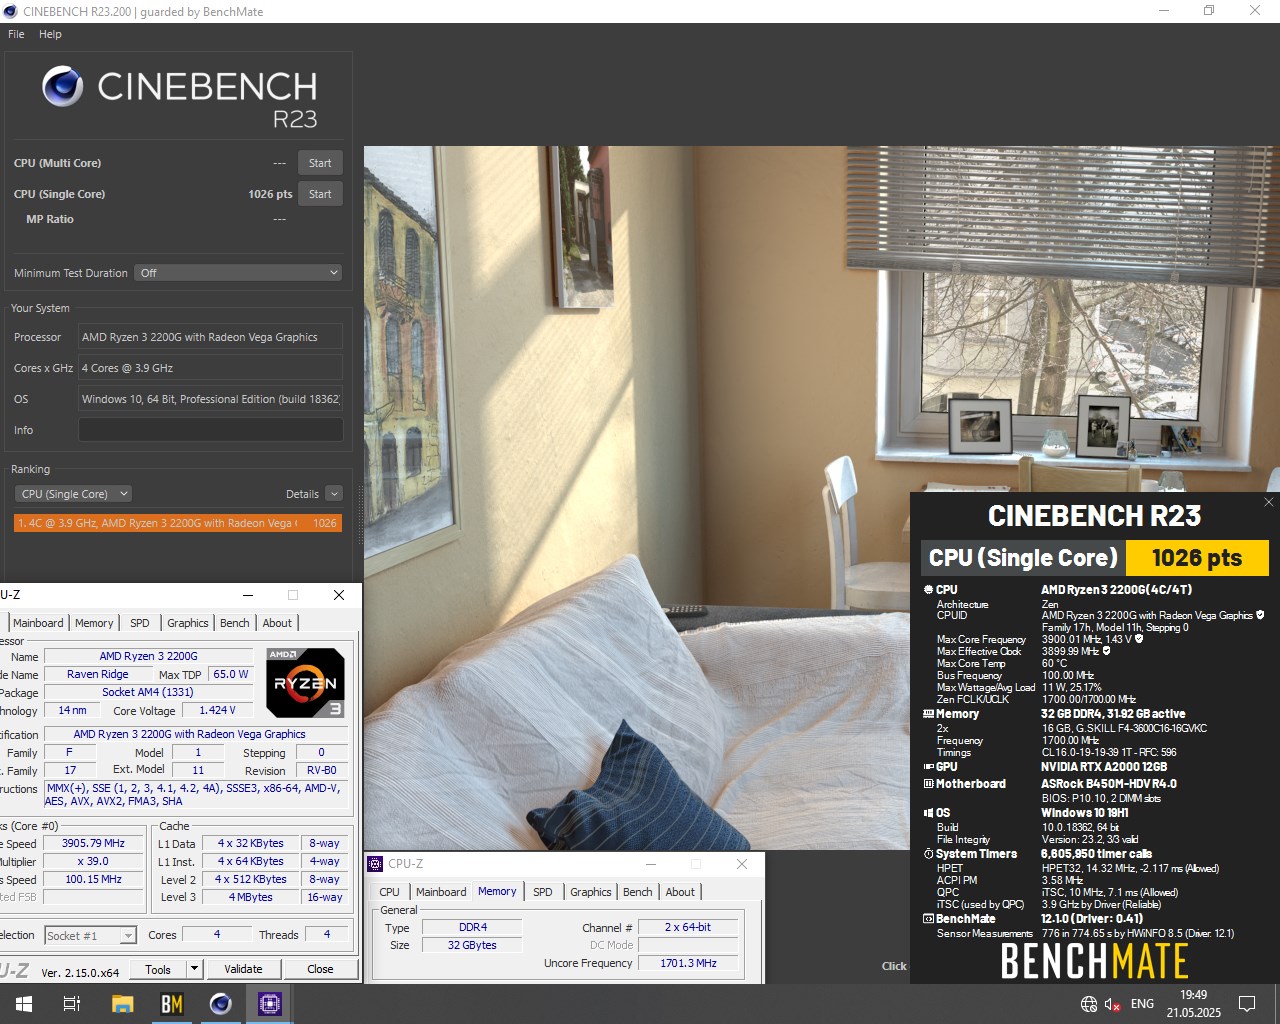
Task: Click the 1026 pts yellow score badge
Action: pyautogui.click(x=1197, y=558)
